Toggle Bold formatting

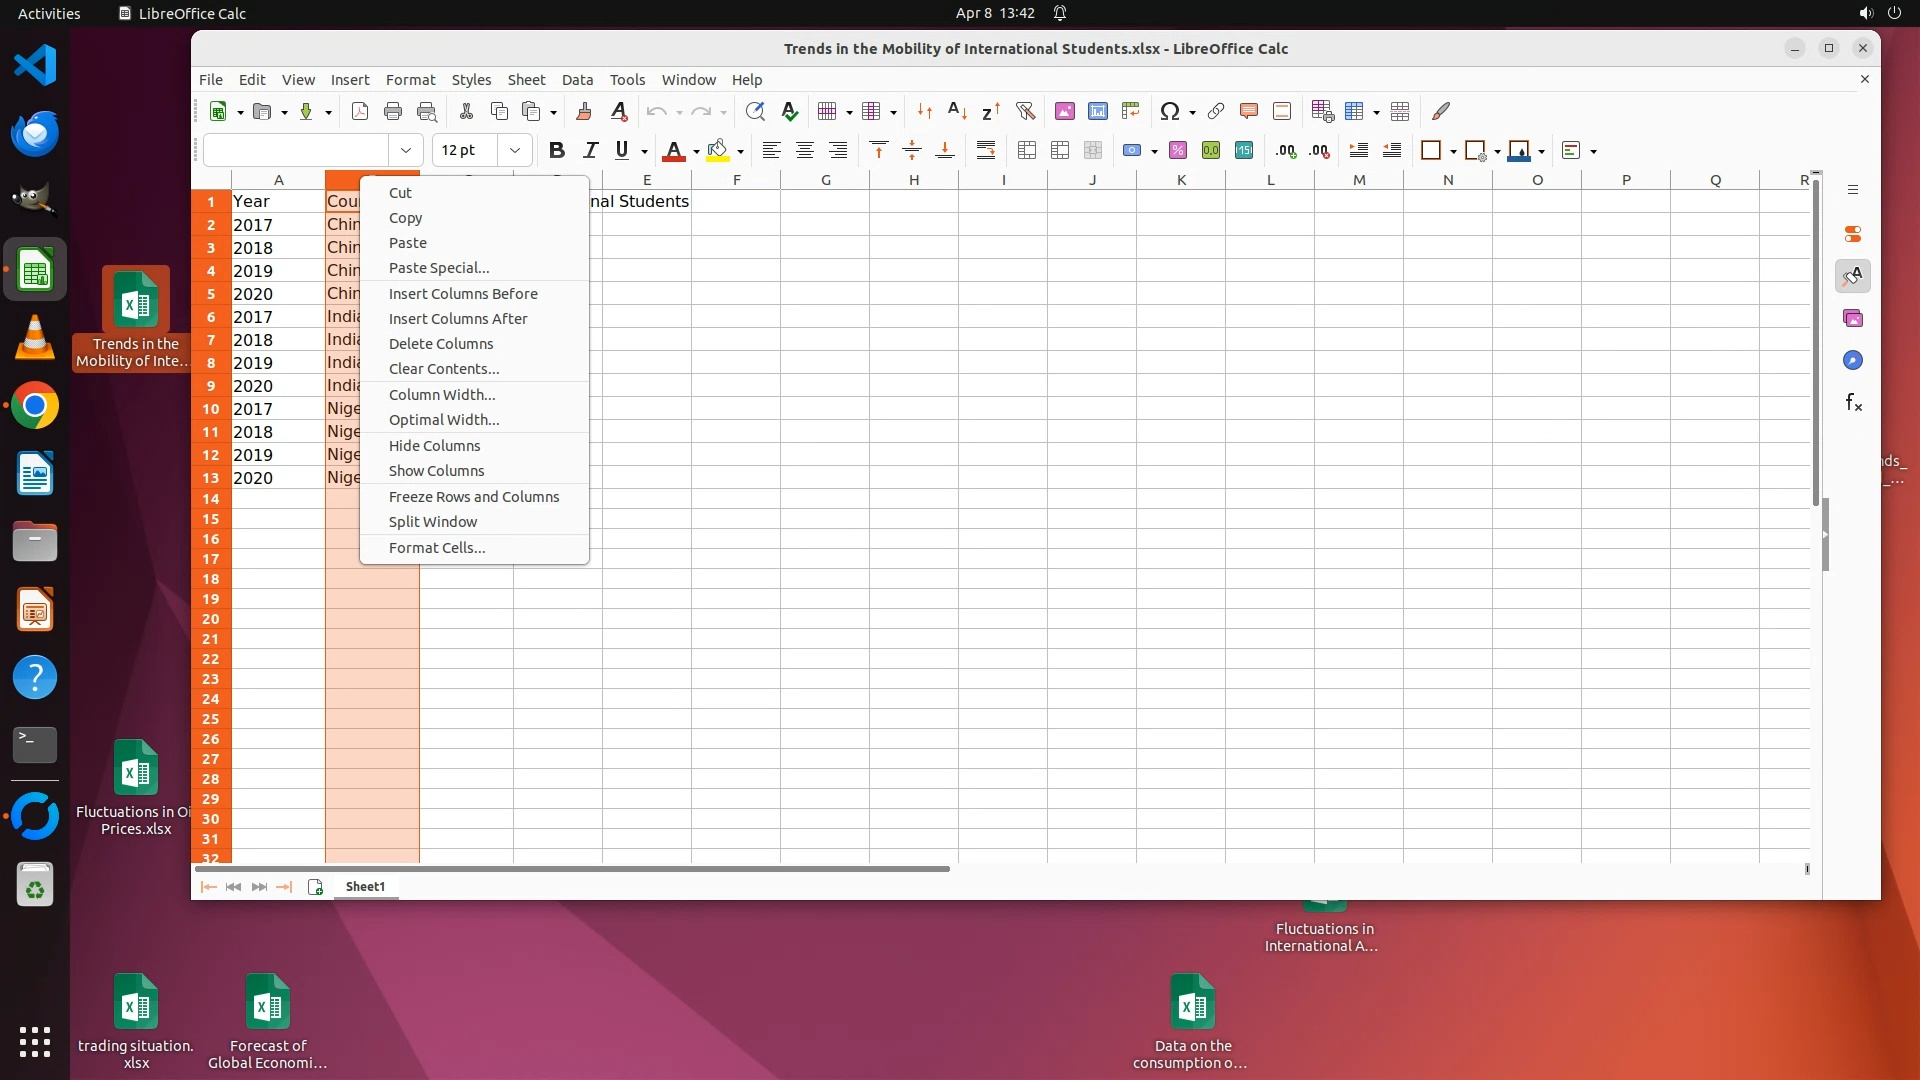(557, 151)
